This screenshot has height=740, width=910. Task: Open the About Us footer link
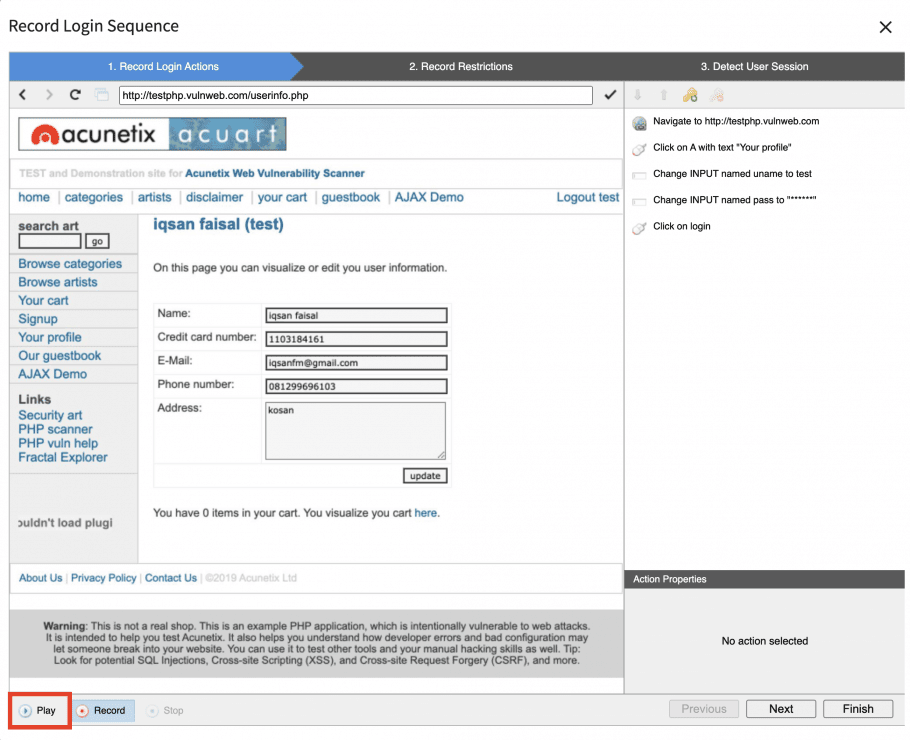pos(41,578)
